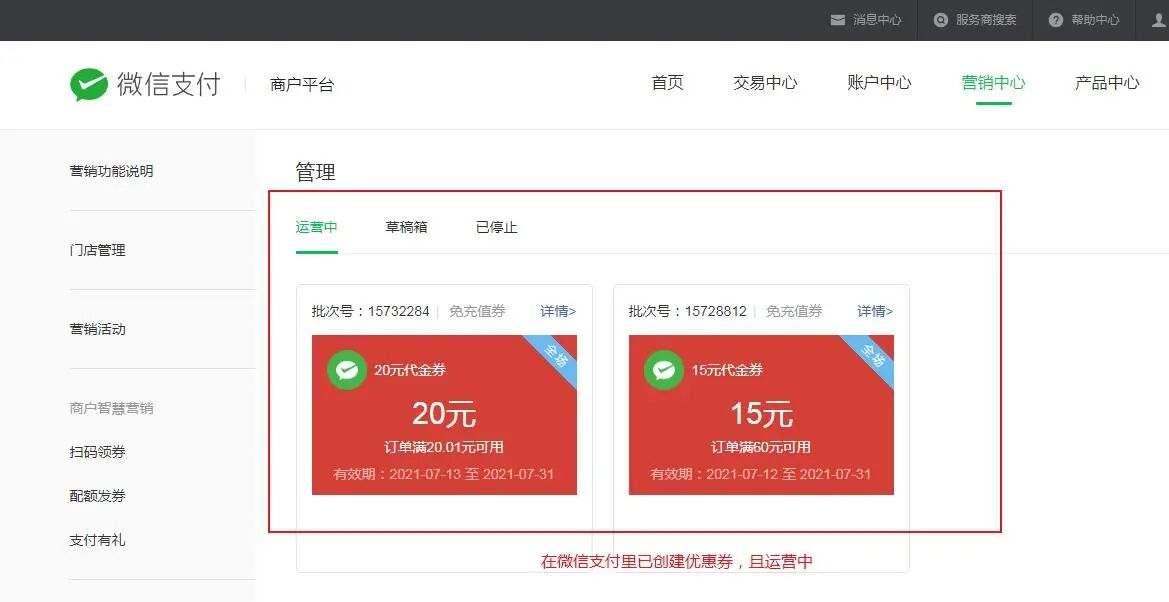This screenshot has width=1169, height=602.
Task: Click the 全场 ribbon on the 20元 coupon
Action: pos(555,357)
